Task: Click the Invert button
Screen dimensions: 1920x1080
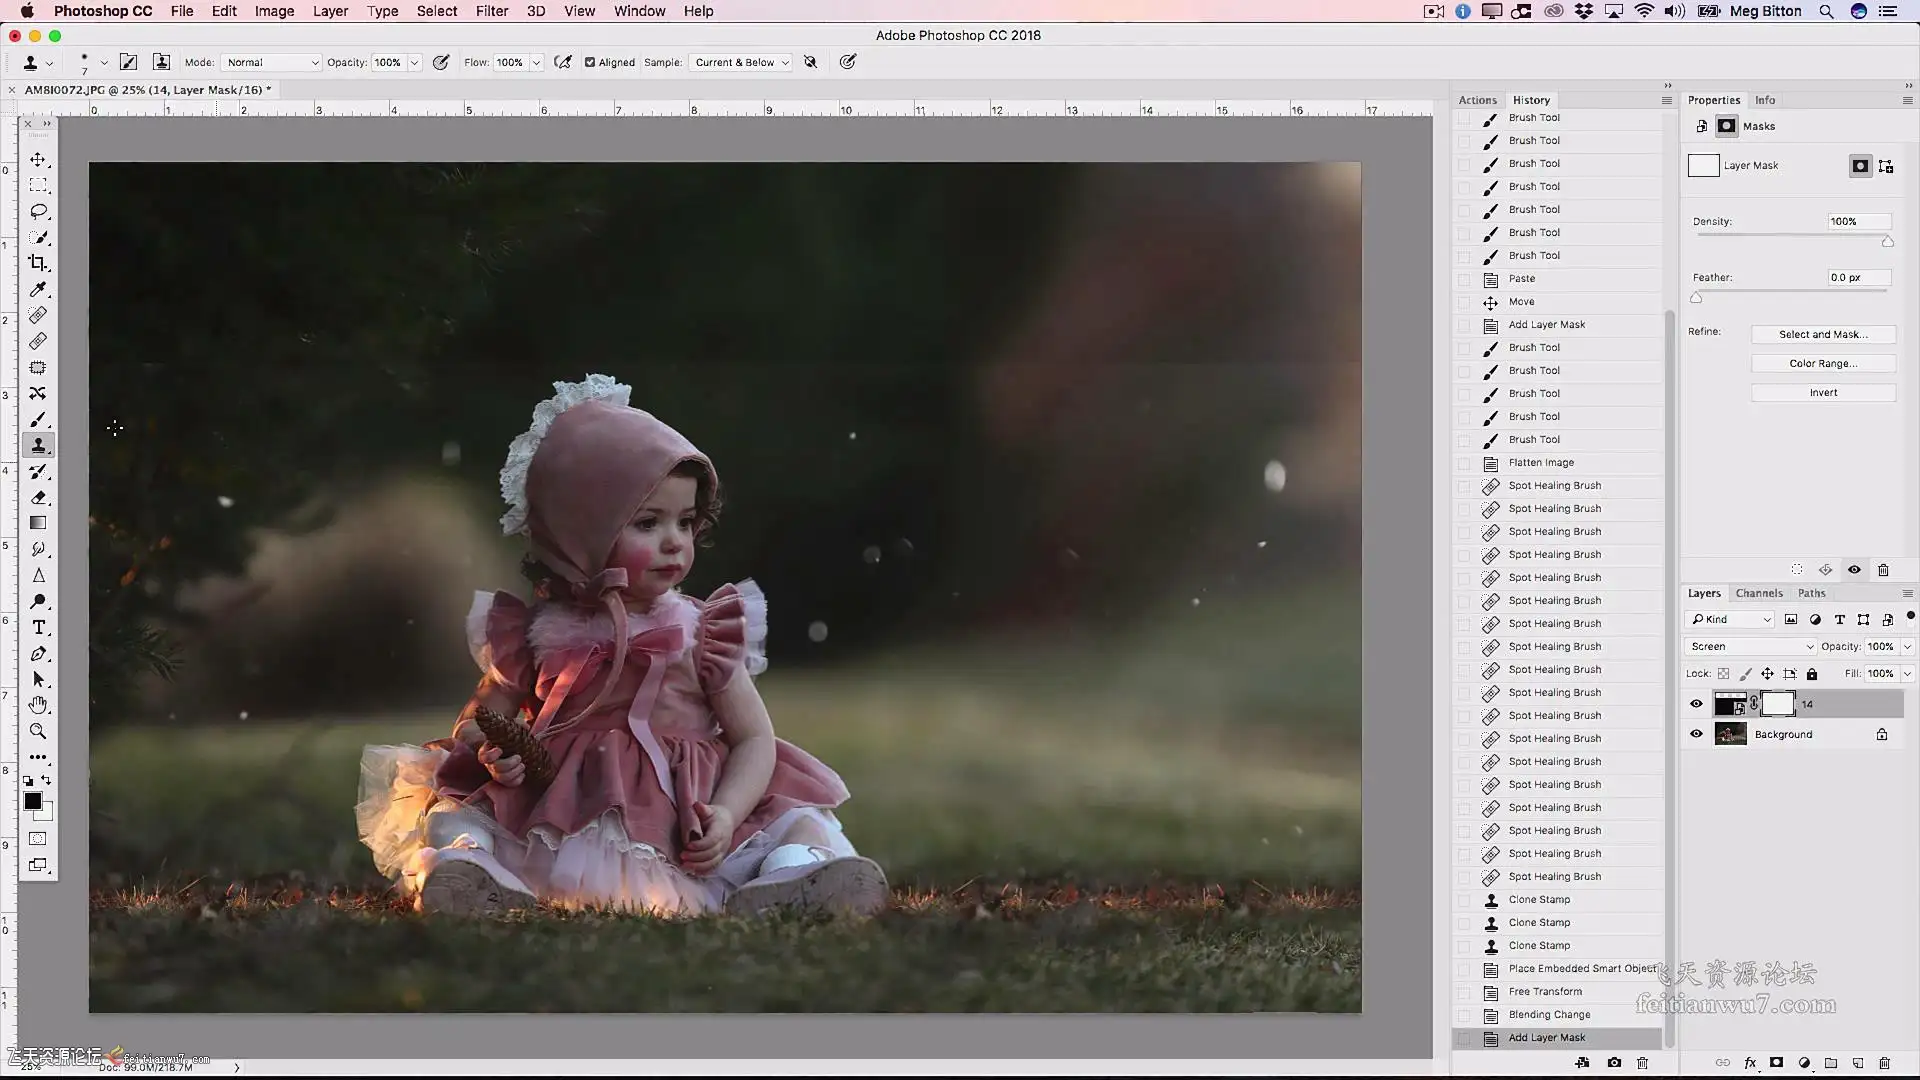Action: tap(1822, 392)
